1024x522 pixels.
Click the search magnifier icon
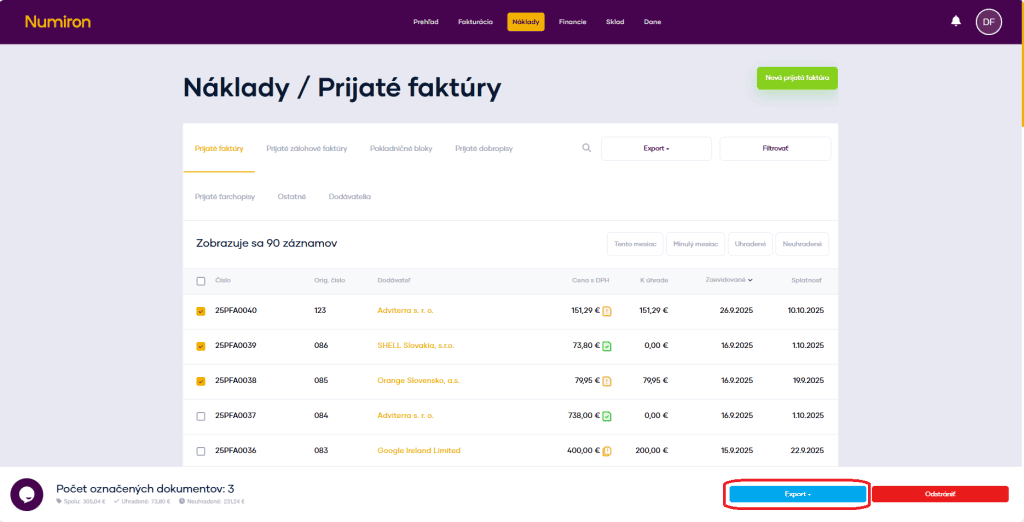pos(586,148)
